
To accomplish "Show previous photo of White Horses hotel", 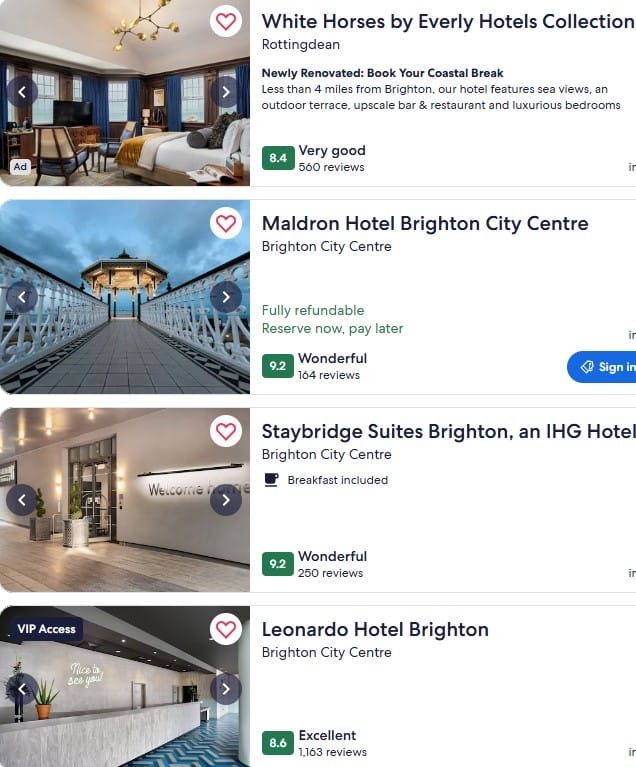I will click(22, 92).
